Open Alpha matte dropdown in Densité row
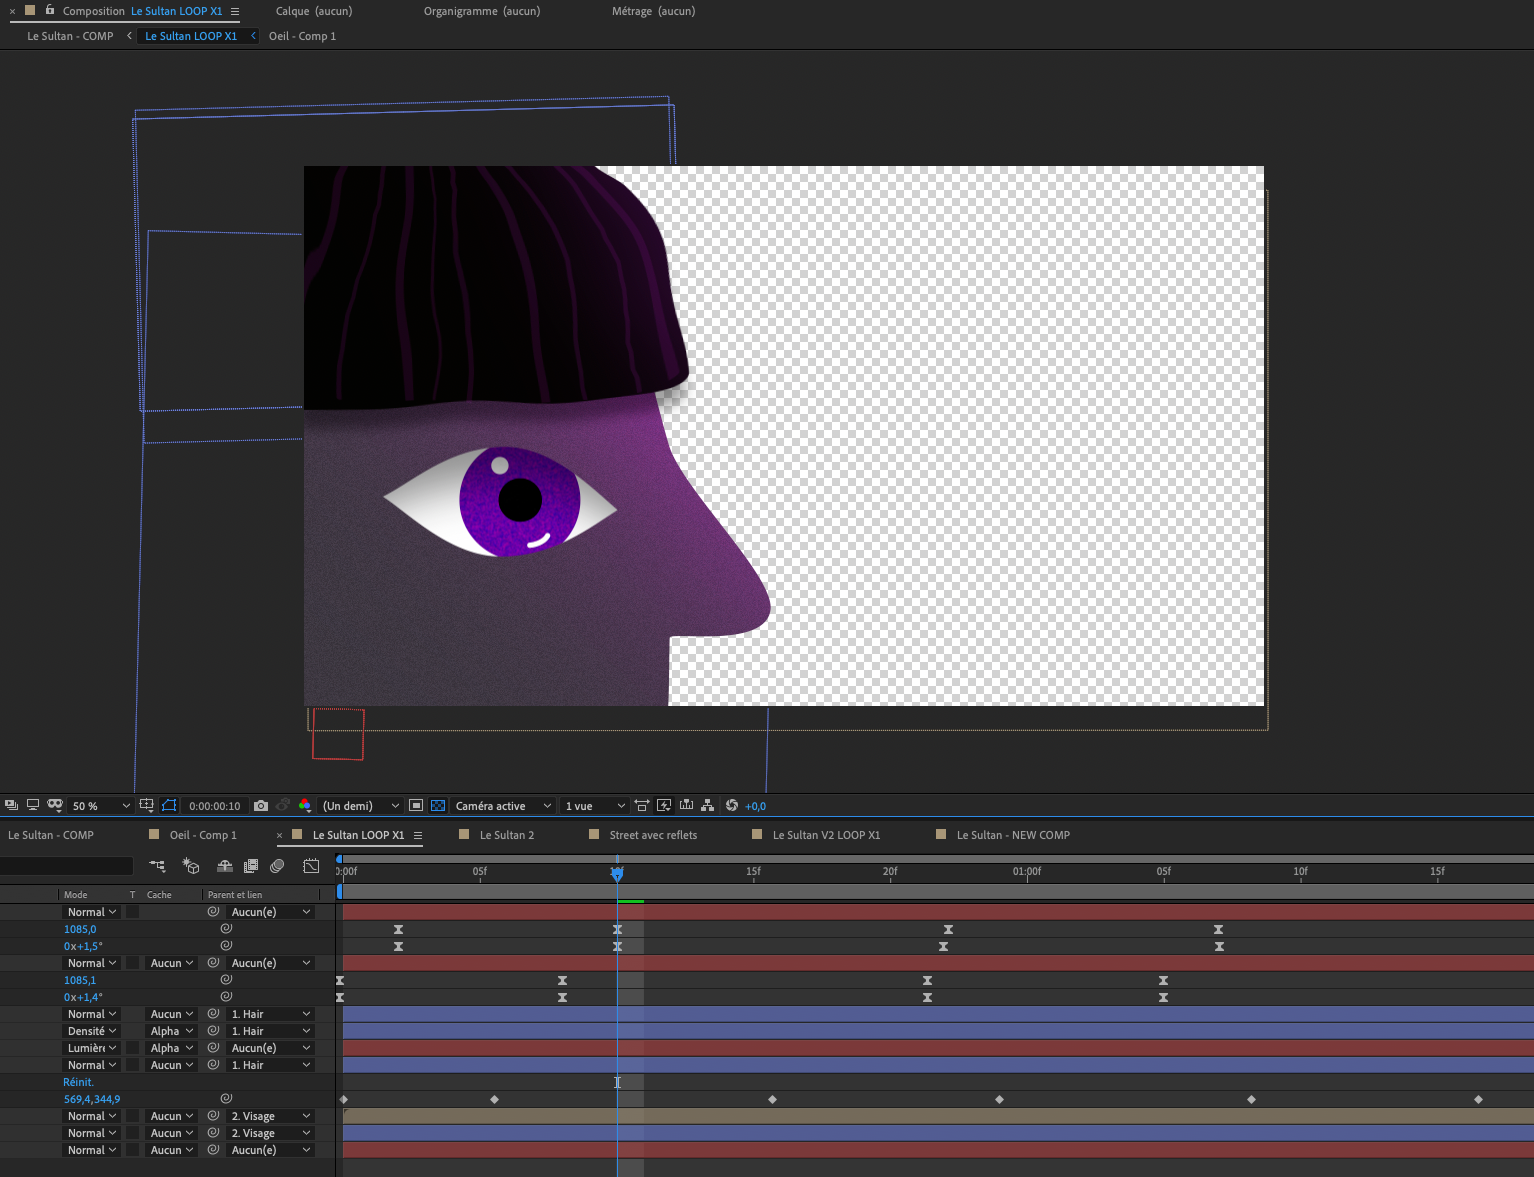Image resolution: width=1534 pixels, height=1177 pixels. tap(171, 1031)
